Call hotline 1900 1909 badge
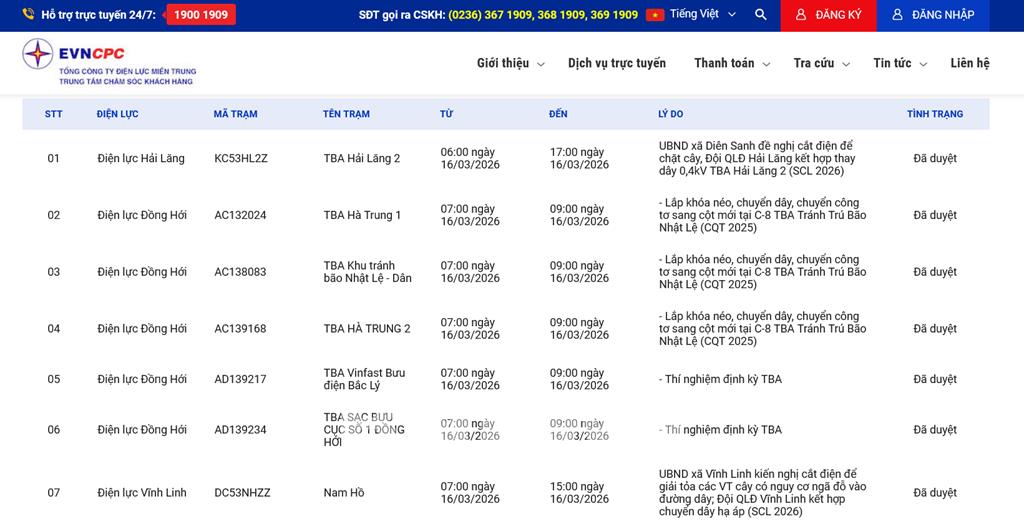1024x529 pixels. (x=201, y=15)
